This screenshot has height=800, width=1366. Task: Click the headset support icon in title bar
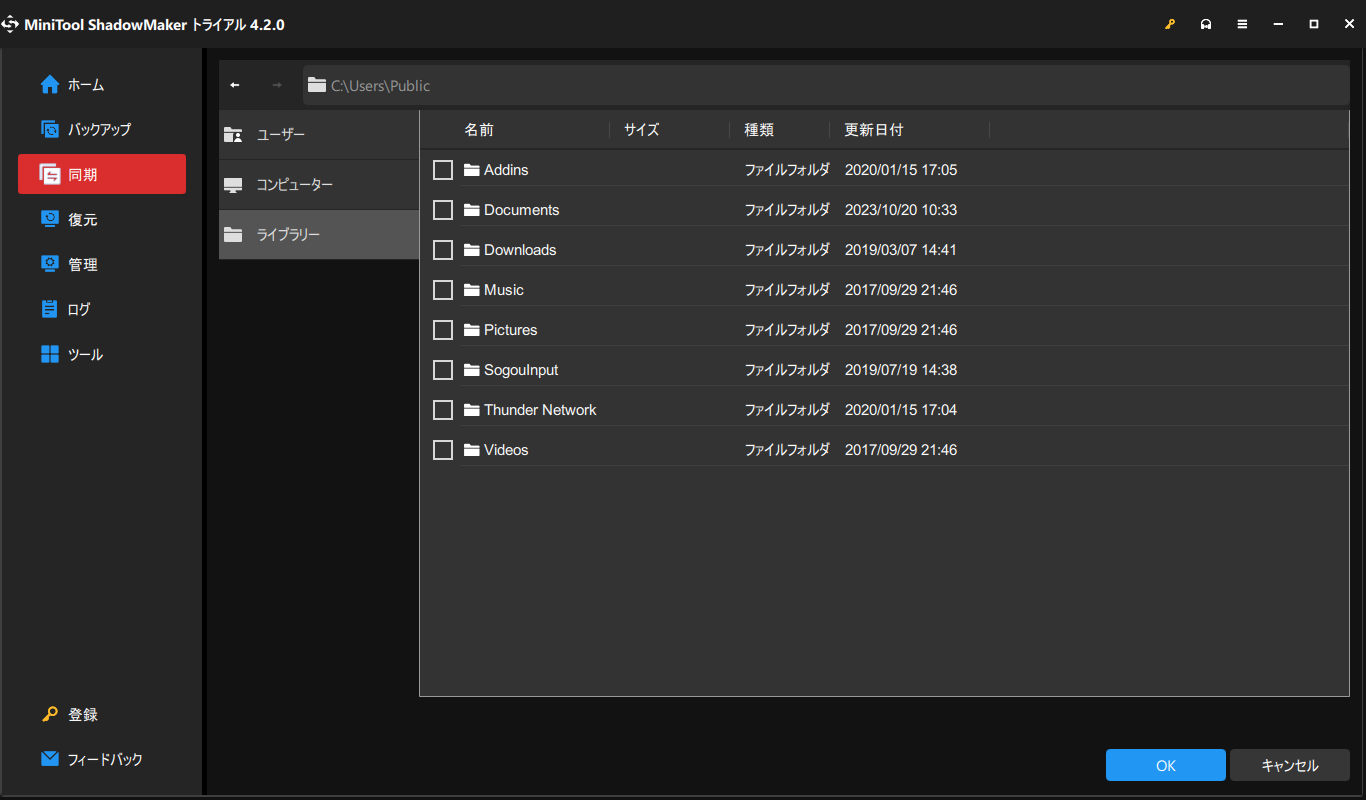pyautogui.click(x=1206, y=25)
